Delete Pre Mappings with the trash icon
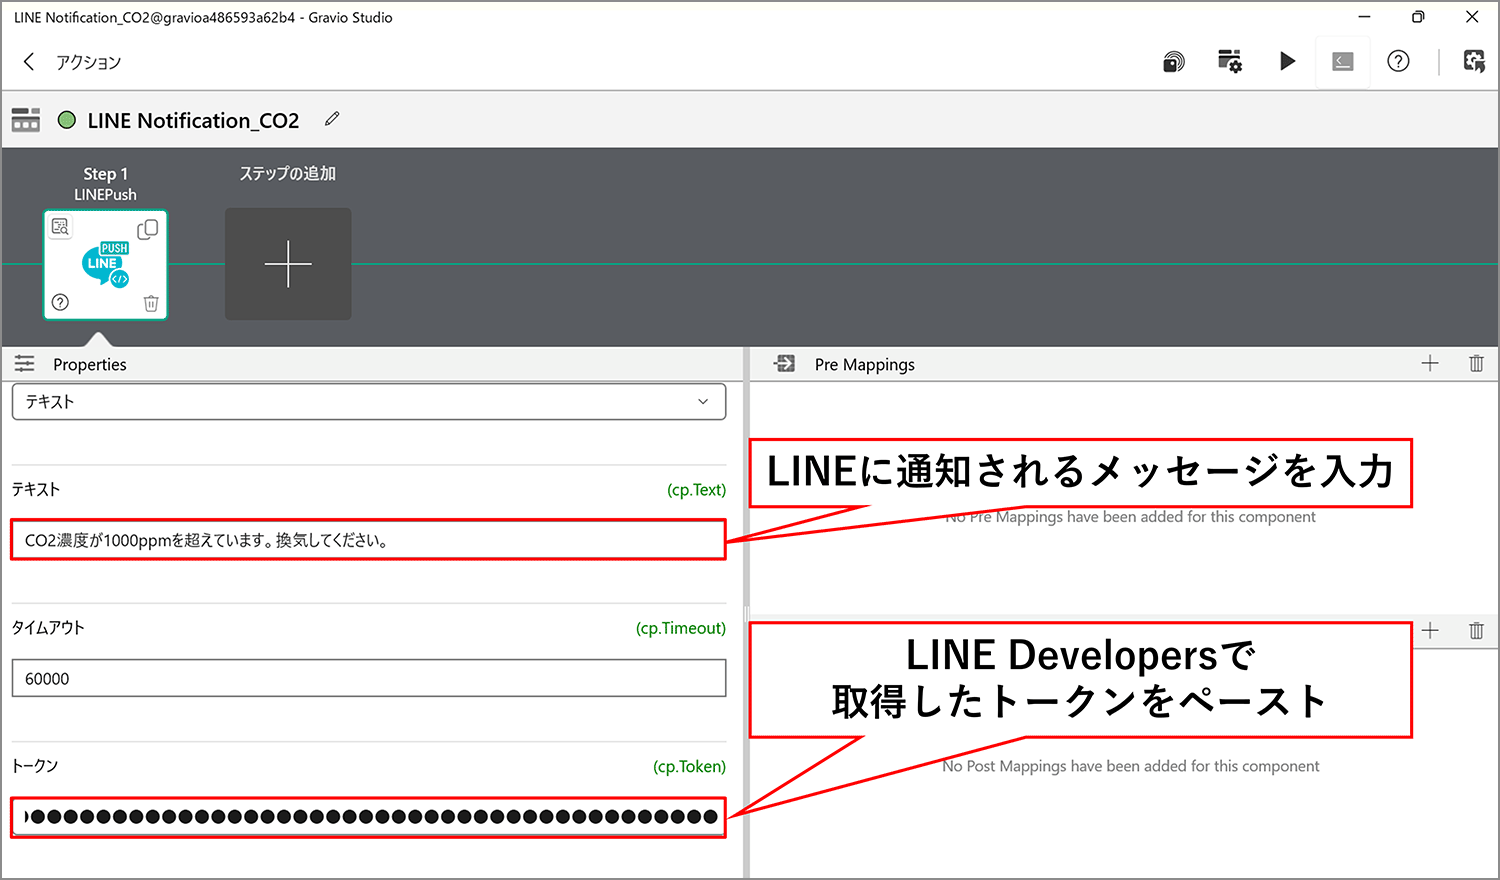 tap(1476, 363)
